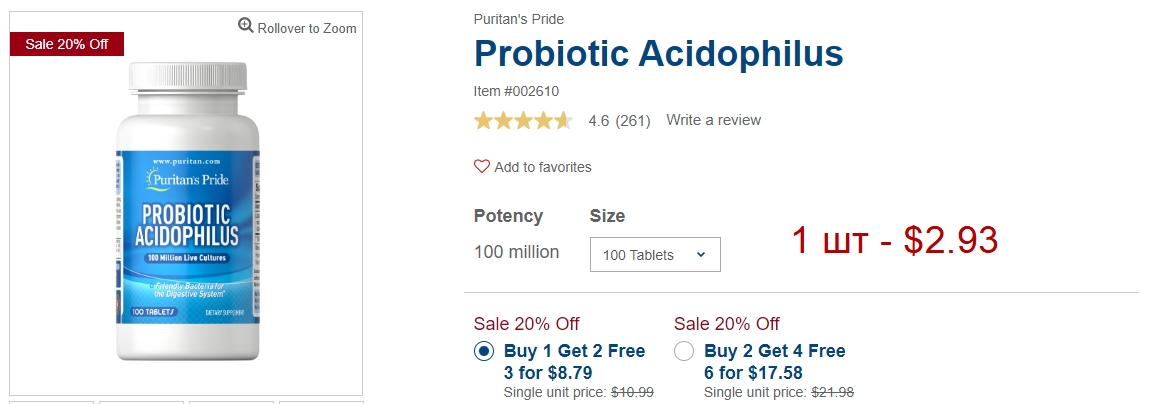Click the Sale 20% Off badge on image

click(67, 44)
